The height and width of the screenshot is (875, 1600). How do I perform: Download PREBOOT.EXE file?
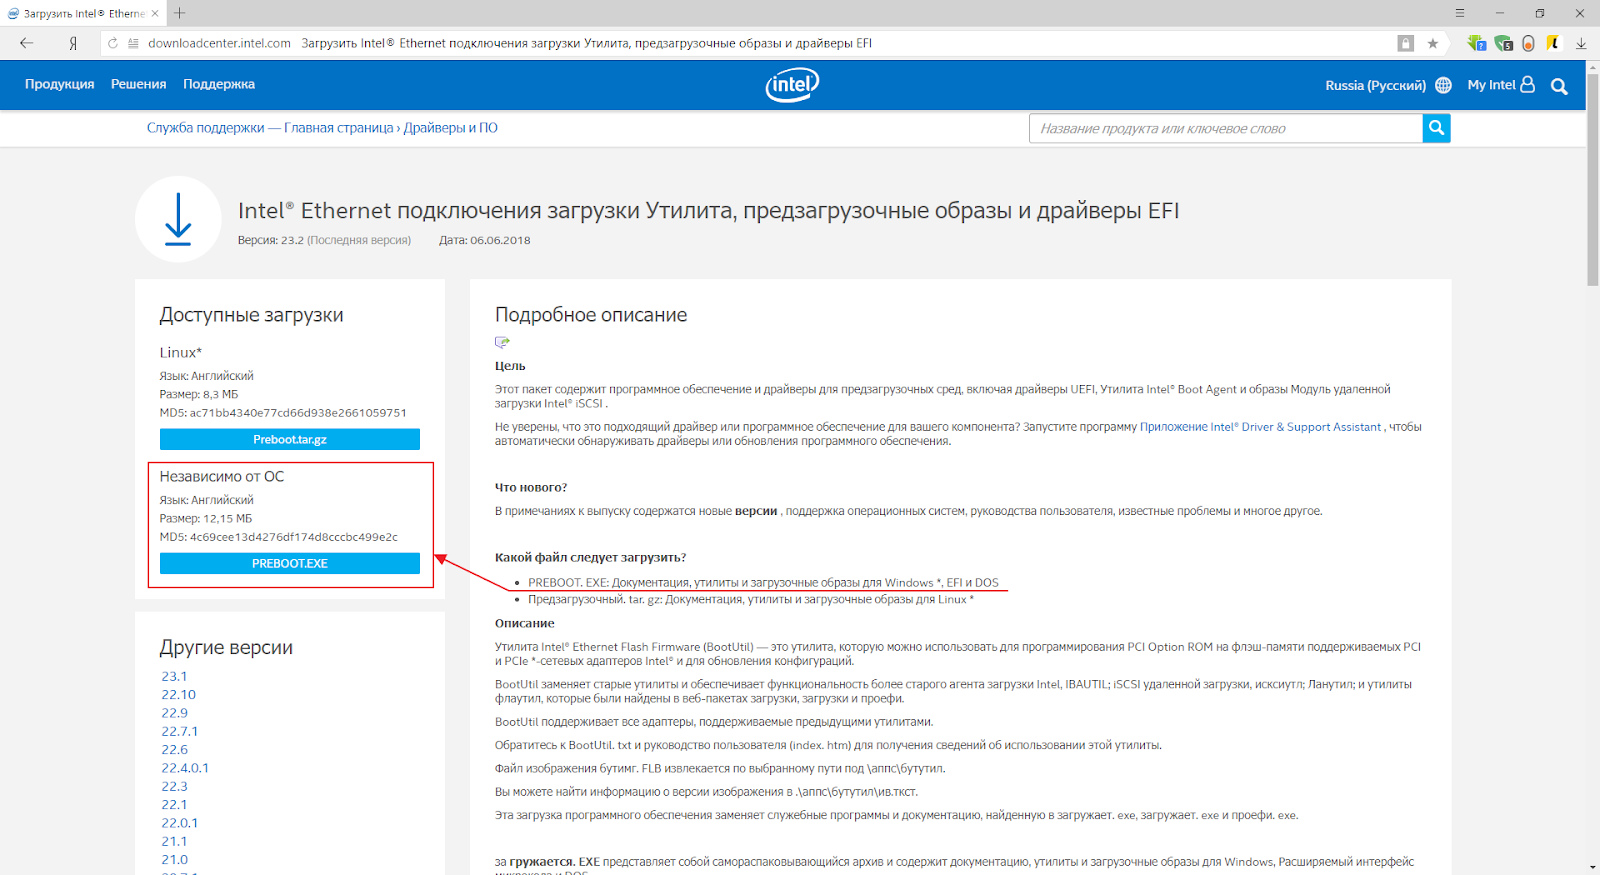(x=290, y=563)
